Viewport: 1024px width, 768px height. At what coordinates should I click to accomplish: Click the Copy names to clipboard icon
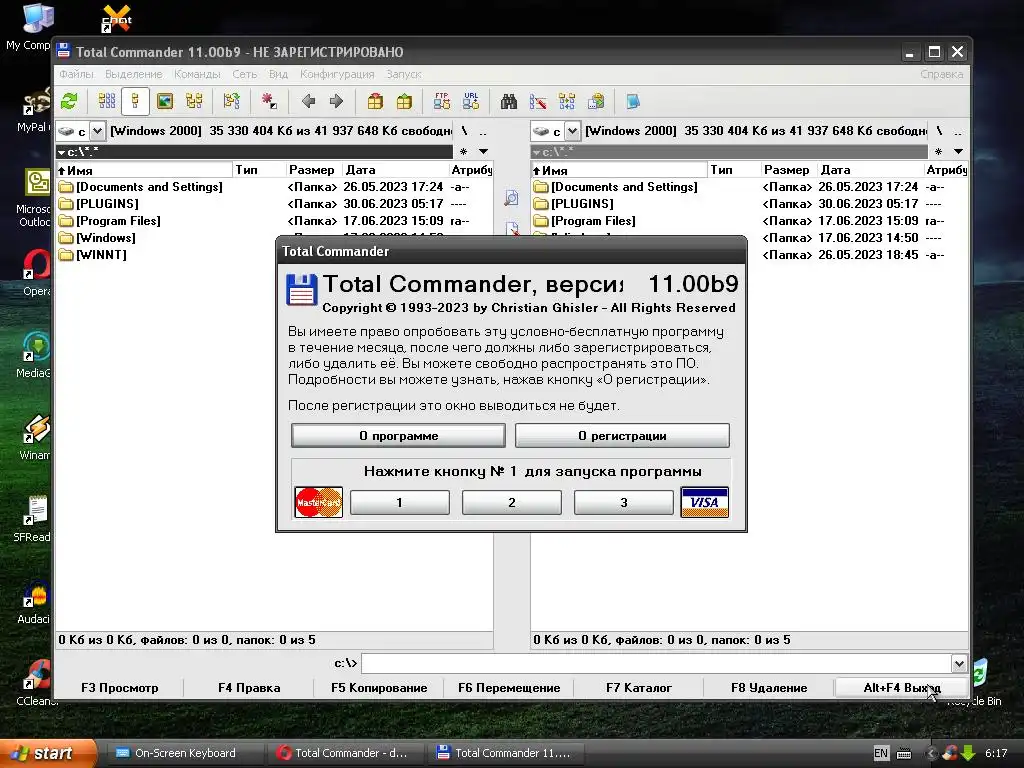(596, 101)
